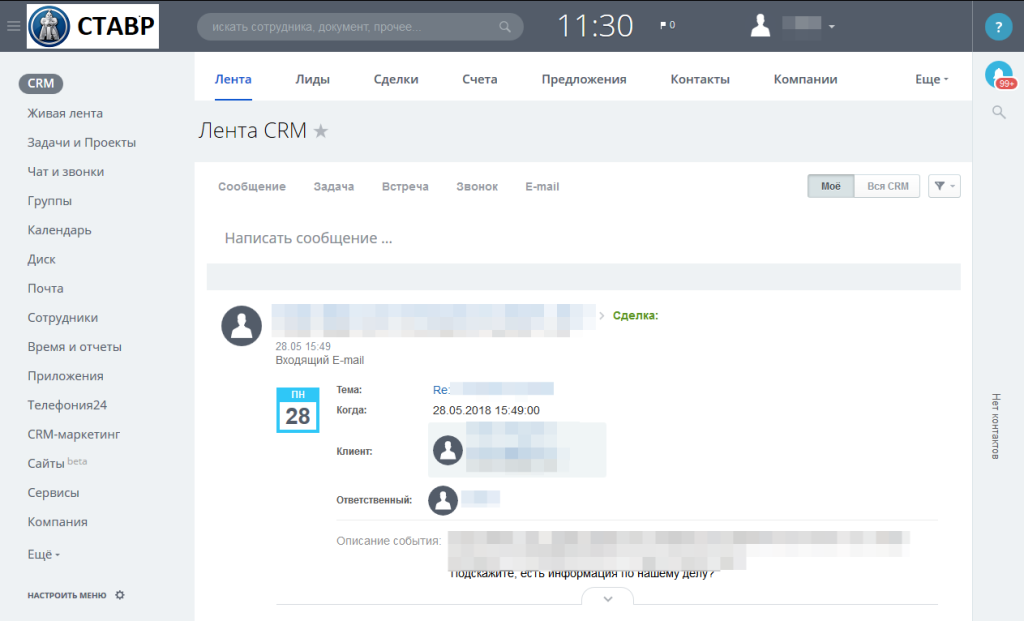Viewport: 1024px width, 621px height.
Task: Select the Звонок post type
Action: pos(477,186)
